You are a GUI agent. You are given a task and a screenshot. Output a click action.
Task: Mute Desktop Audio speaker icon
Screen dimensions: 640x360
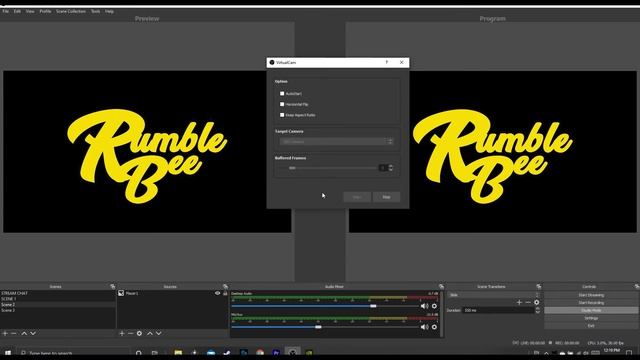click(x=424, y=306)
